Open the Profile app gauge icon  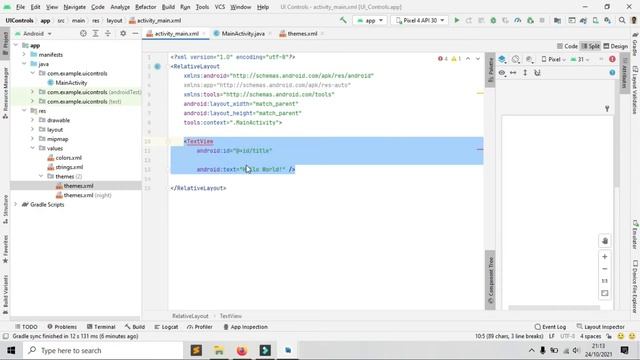point(518,20)
